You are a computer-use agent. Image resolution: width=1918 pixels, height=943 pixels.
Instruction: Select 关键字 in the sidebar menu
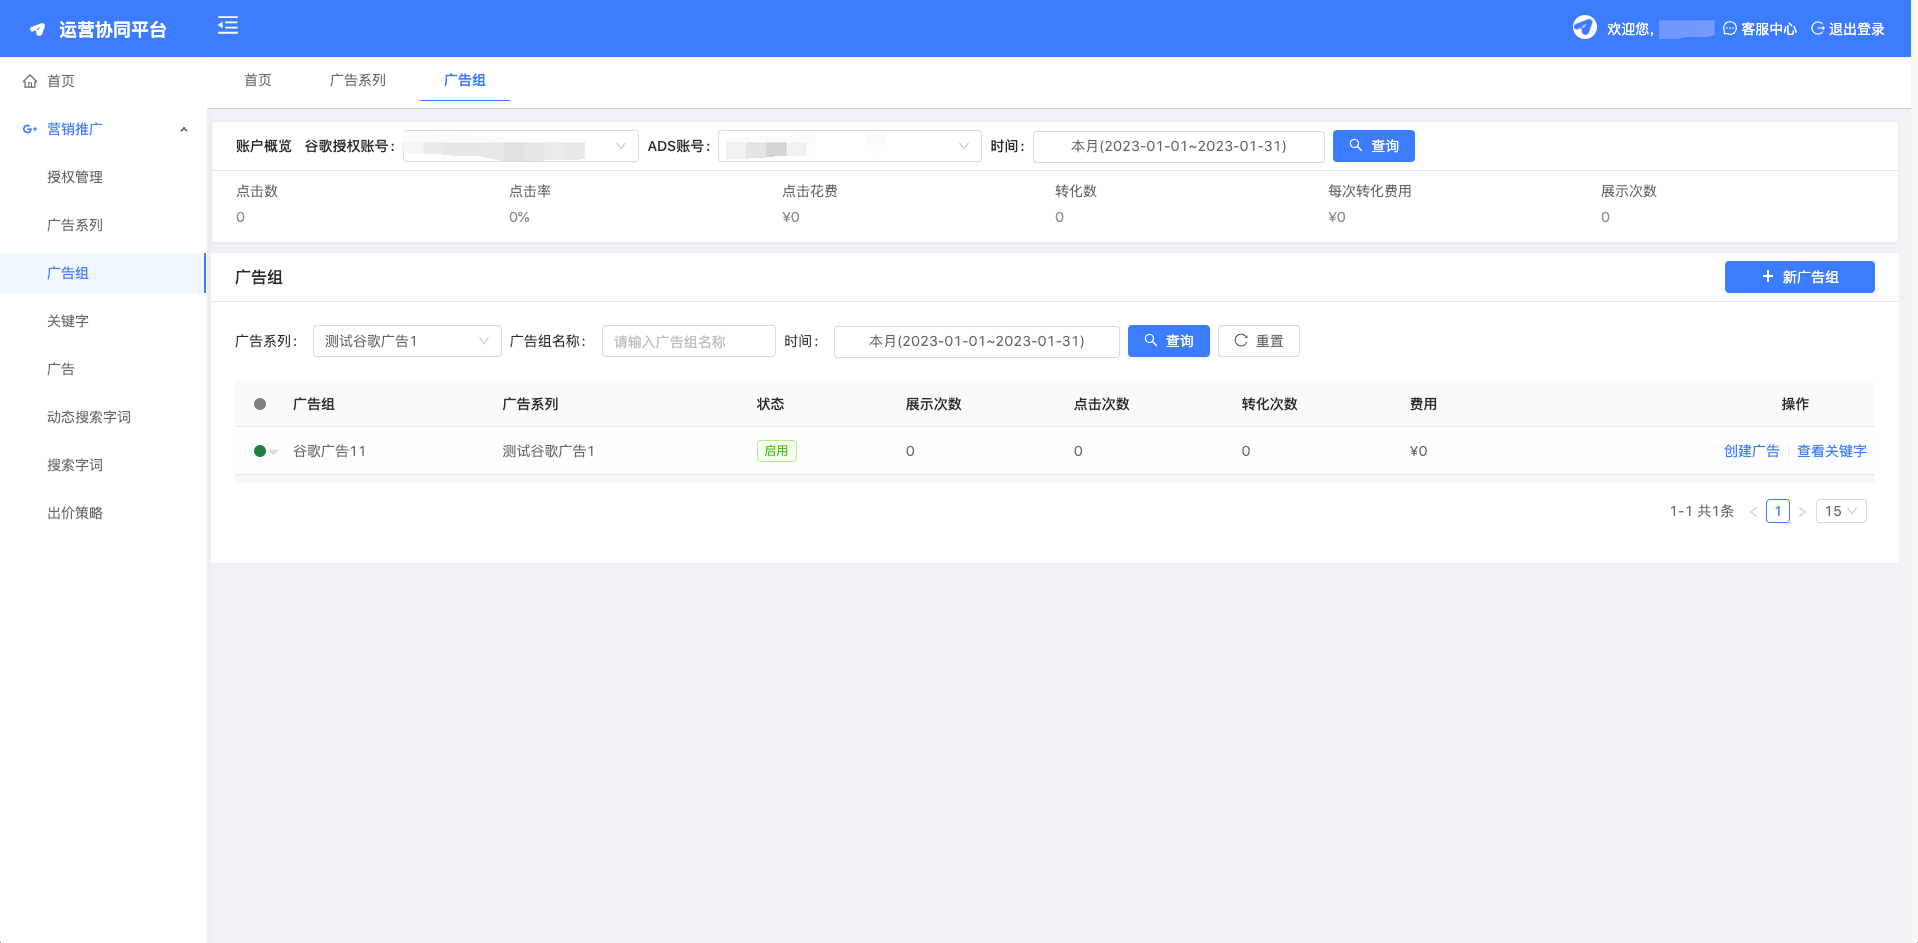tap(68, 321)
